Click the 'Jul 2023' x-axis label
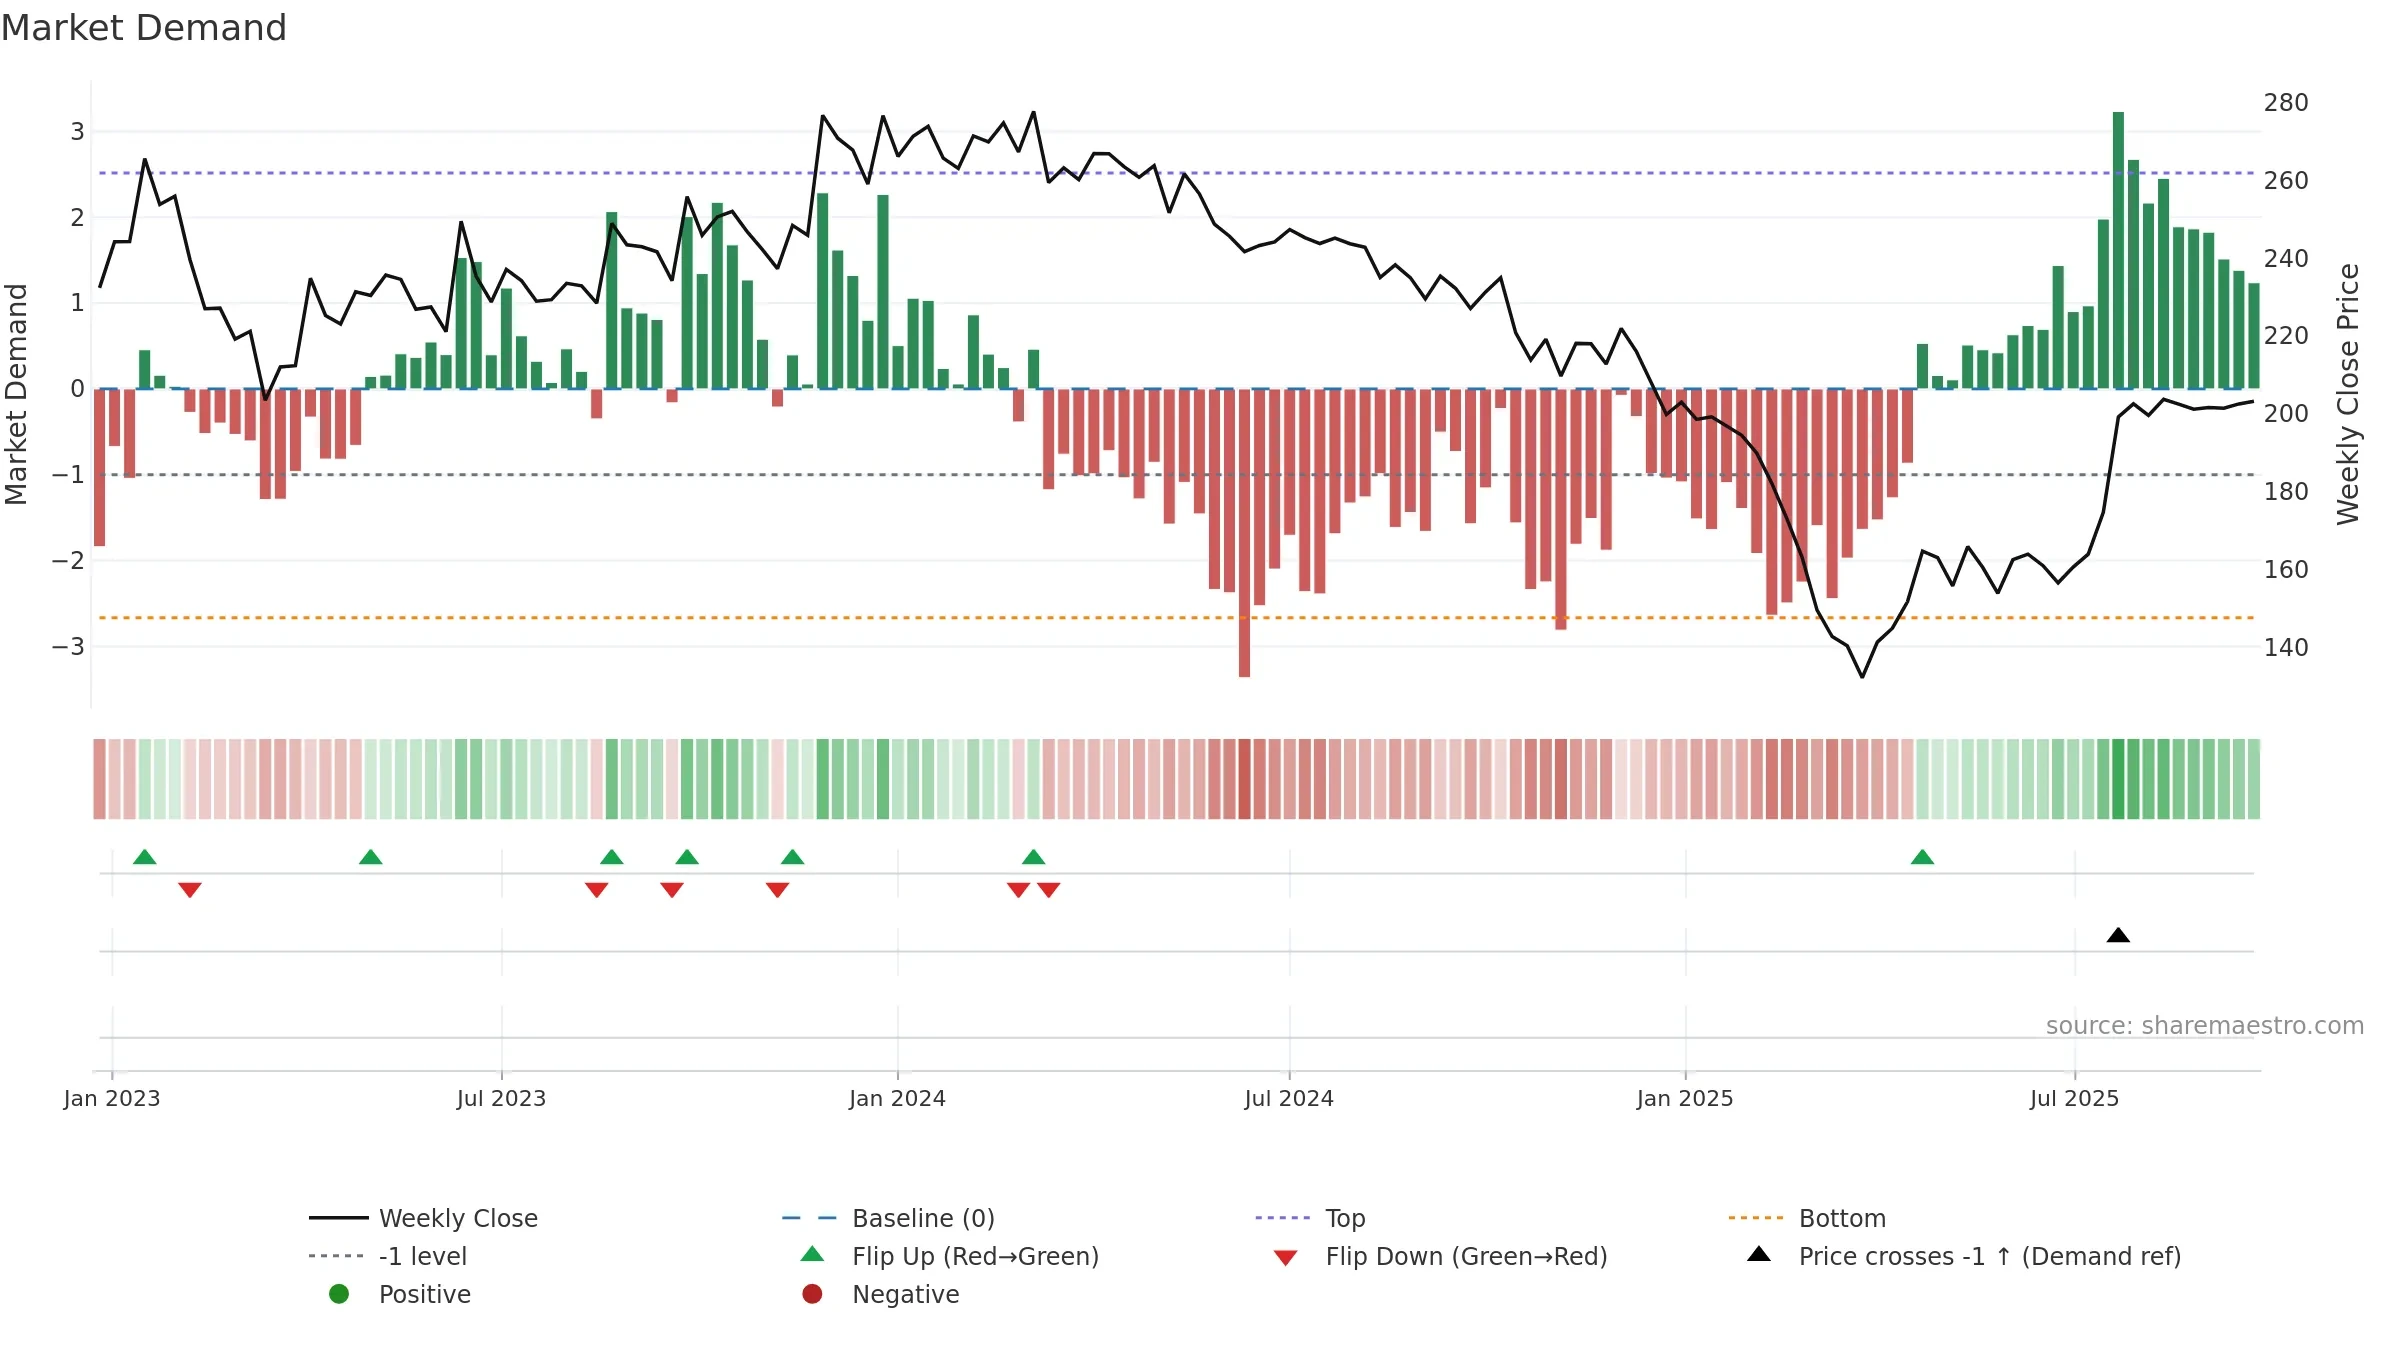 (502, 1098)
